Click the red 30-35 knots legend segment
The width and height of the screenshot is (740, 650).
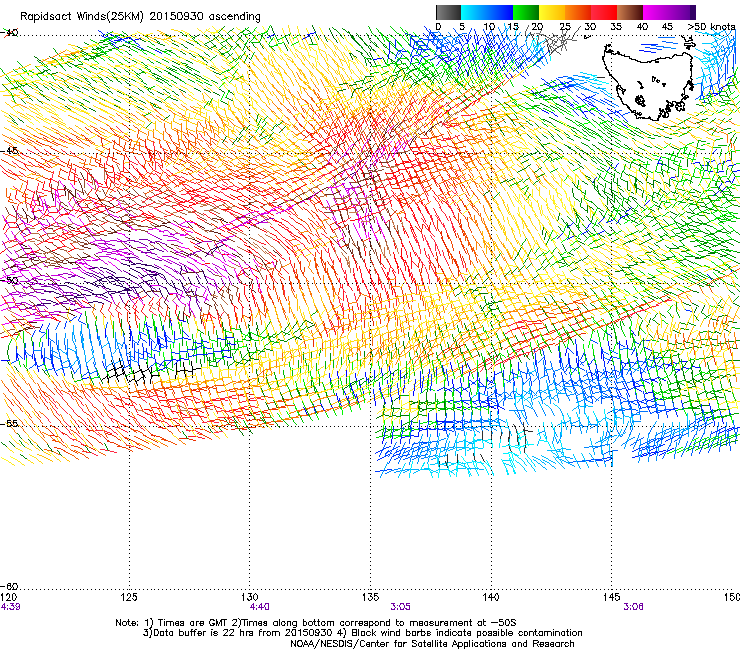tap(604, 12)
